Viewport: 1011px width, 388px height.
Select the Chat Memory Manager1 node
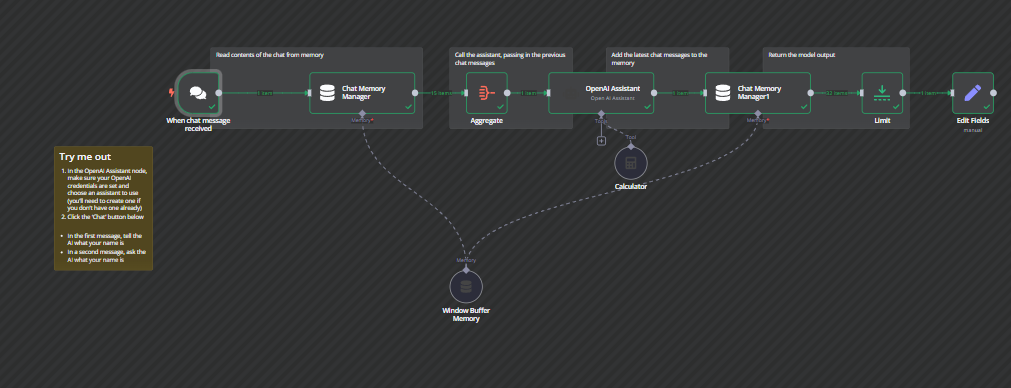point(758,93)
